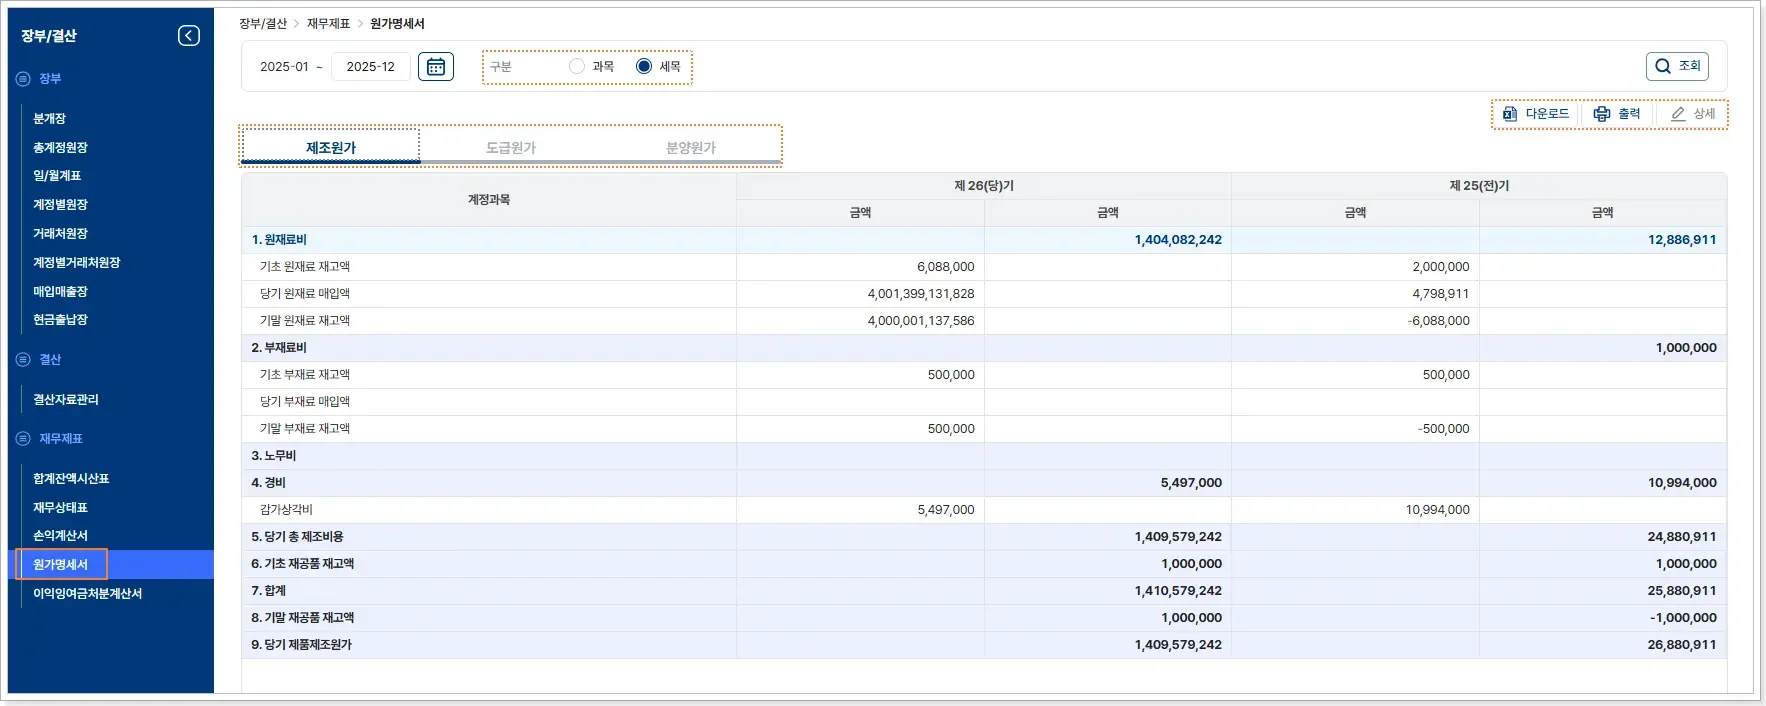This screenshot has height=706, width=1766.
Task: Collapse the 결산 menu section
Action: click(x=23, y=360)
